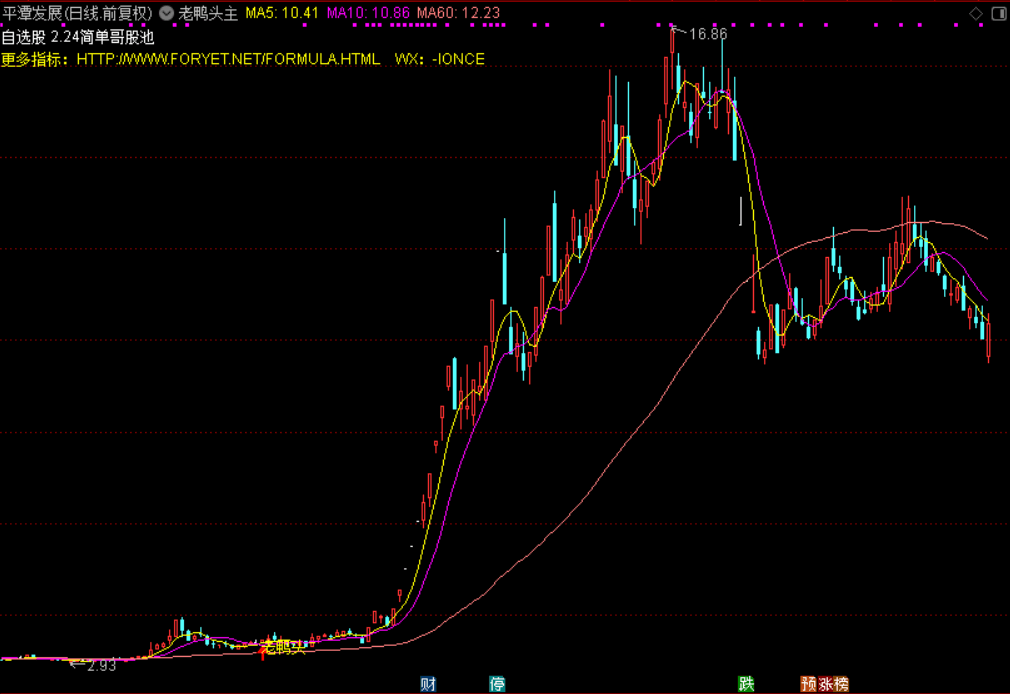Click the 财 finance marker icon
The height and width of the screenshot is (694, 1010).
pyautogui.click(x=428, y=684)
